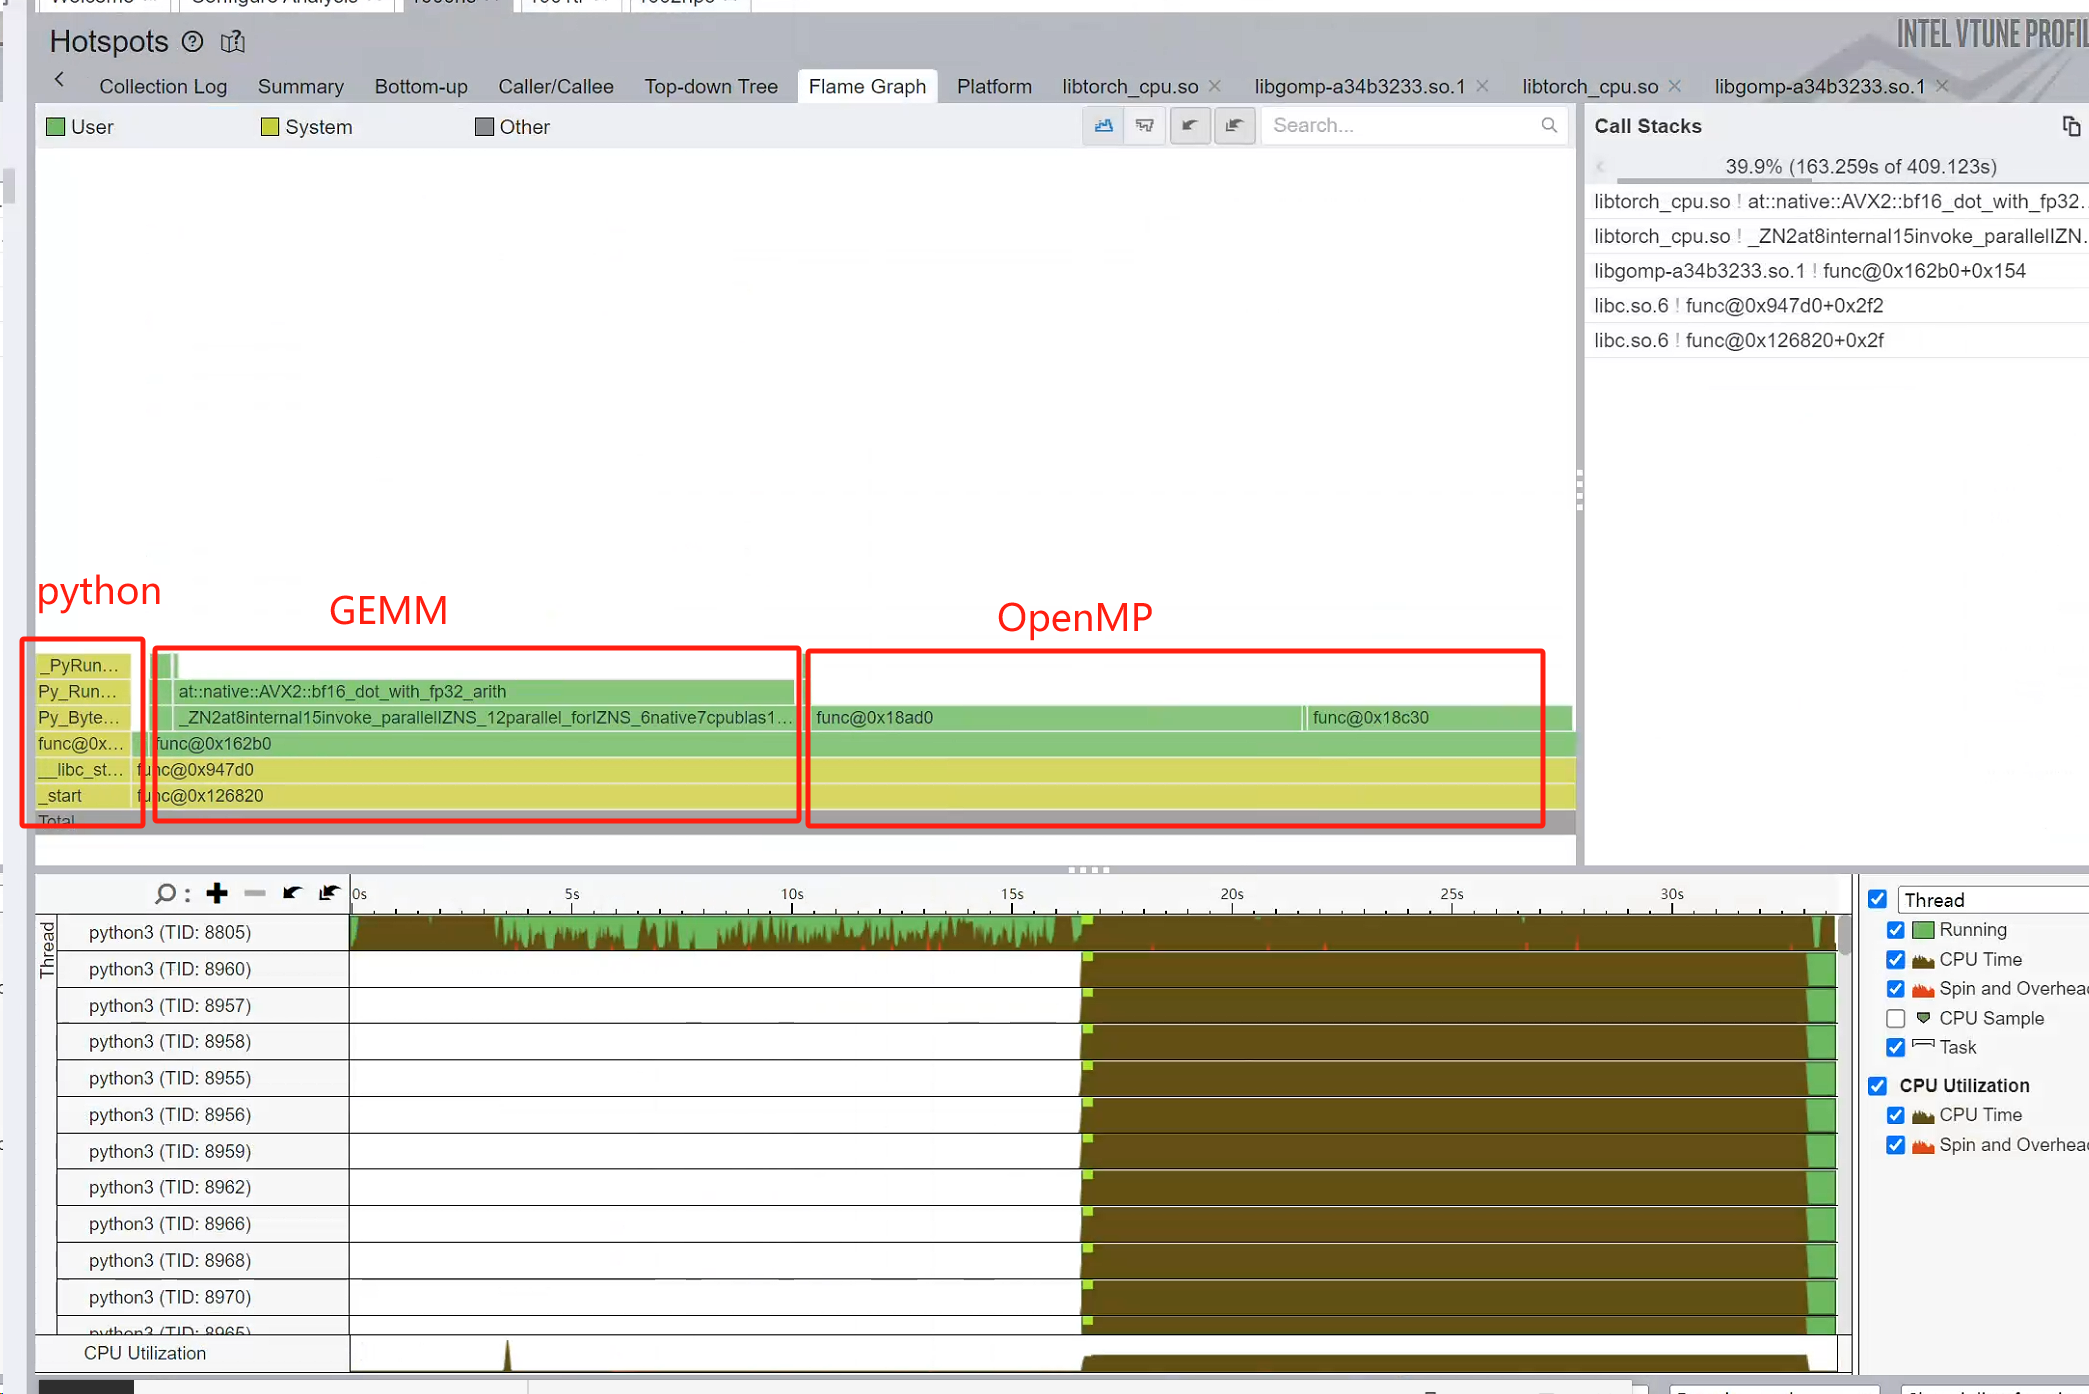
Task: Click the Py_Byte... flame bar
Action: coord(83,717)
